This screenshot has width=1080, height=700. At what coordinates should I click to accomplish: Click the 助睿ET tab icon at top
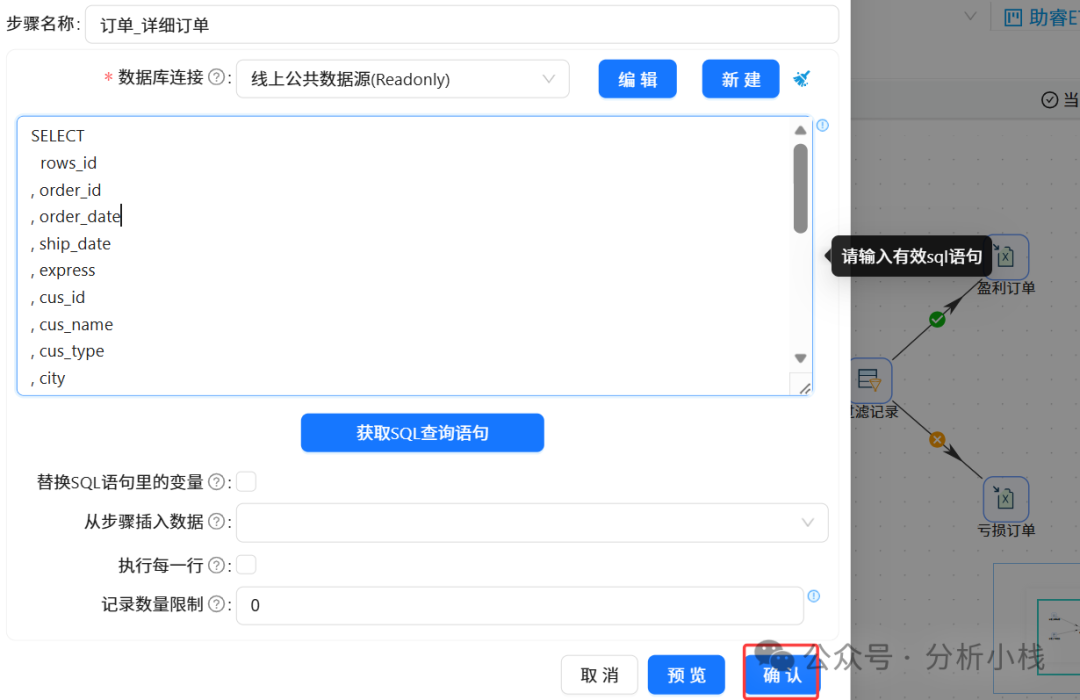(x=1012, y=17)
